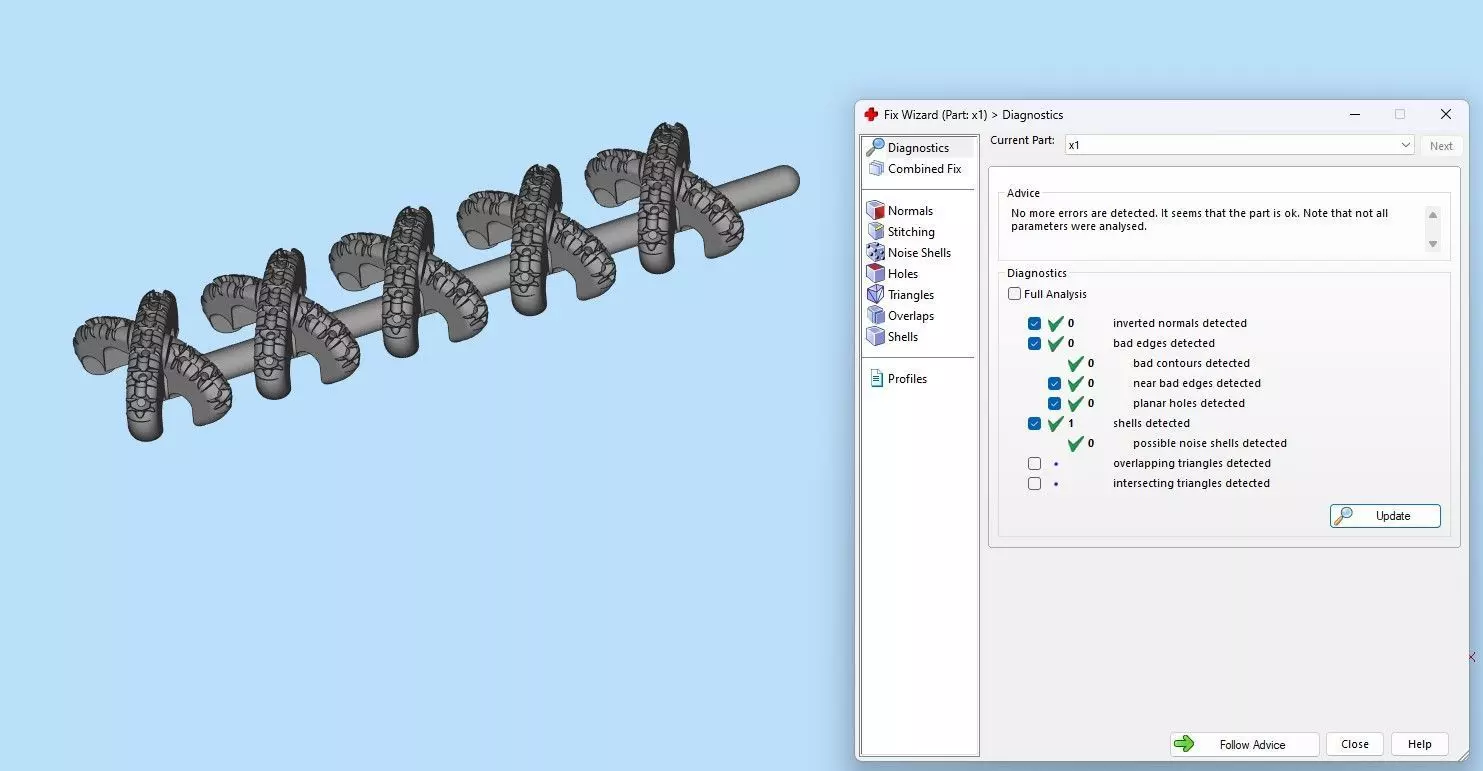Go to Normals page label
The width and height of the screenshot is (1483, 771).
[910, 211]
